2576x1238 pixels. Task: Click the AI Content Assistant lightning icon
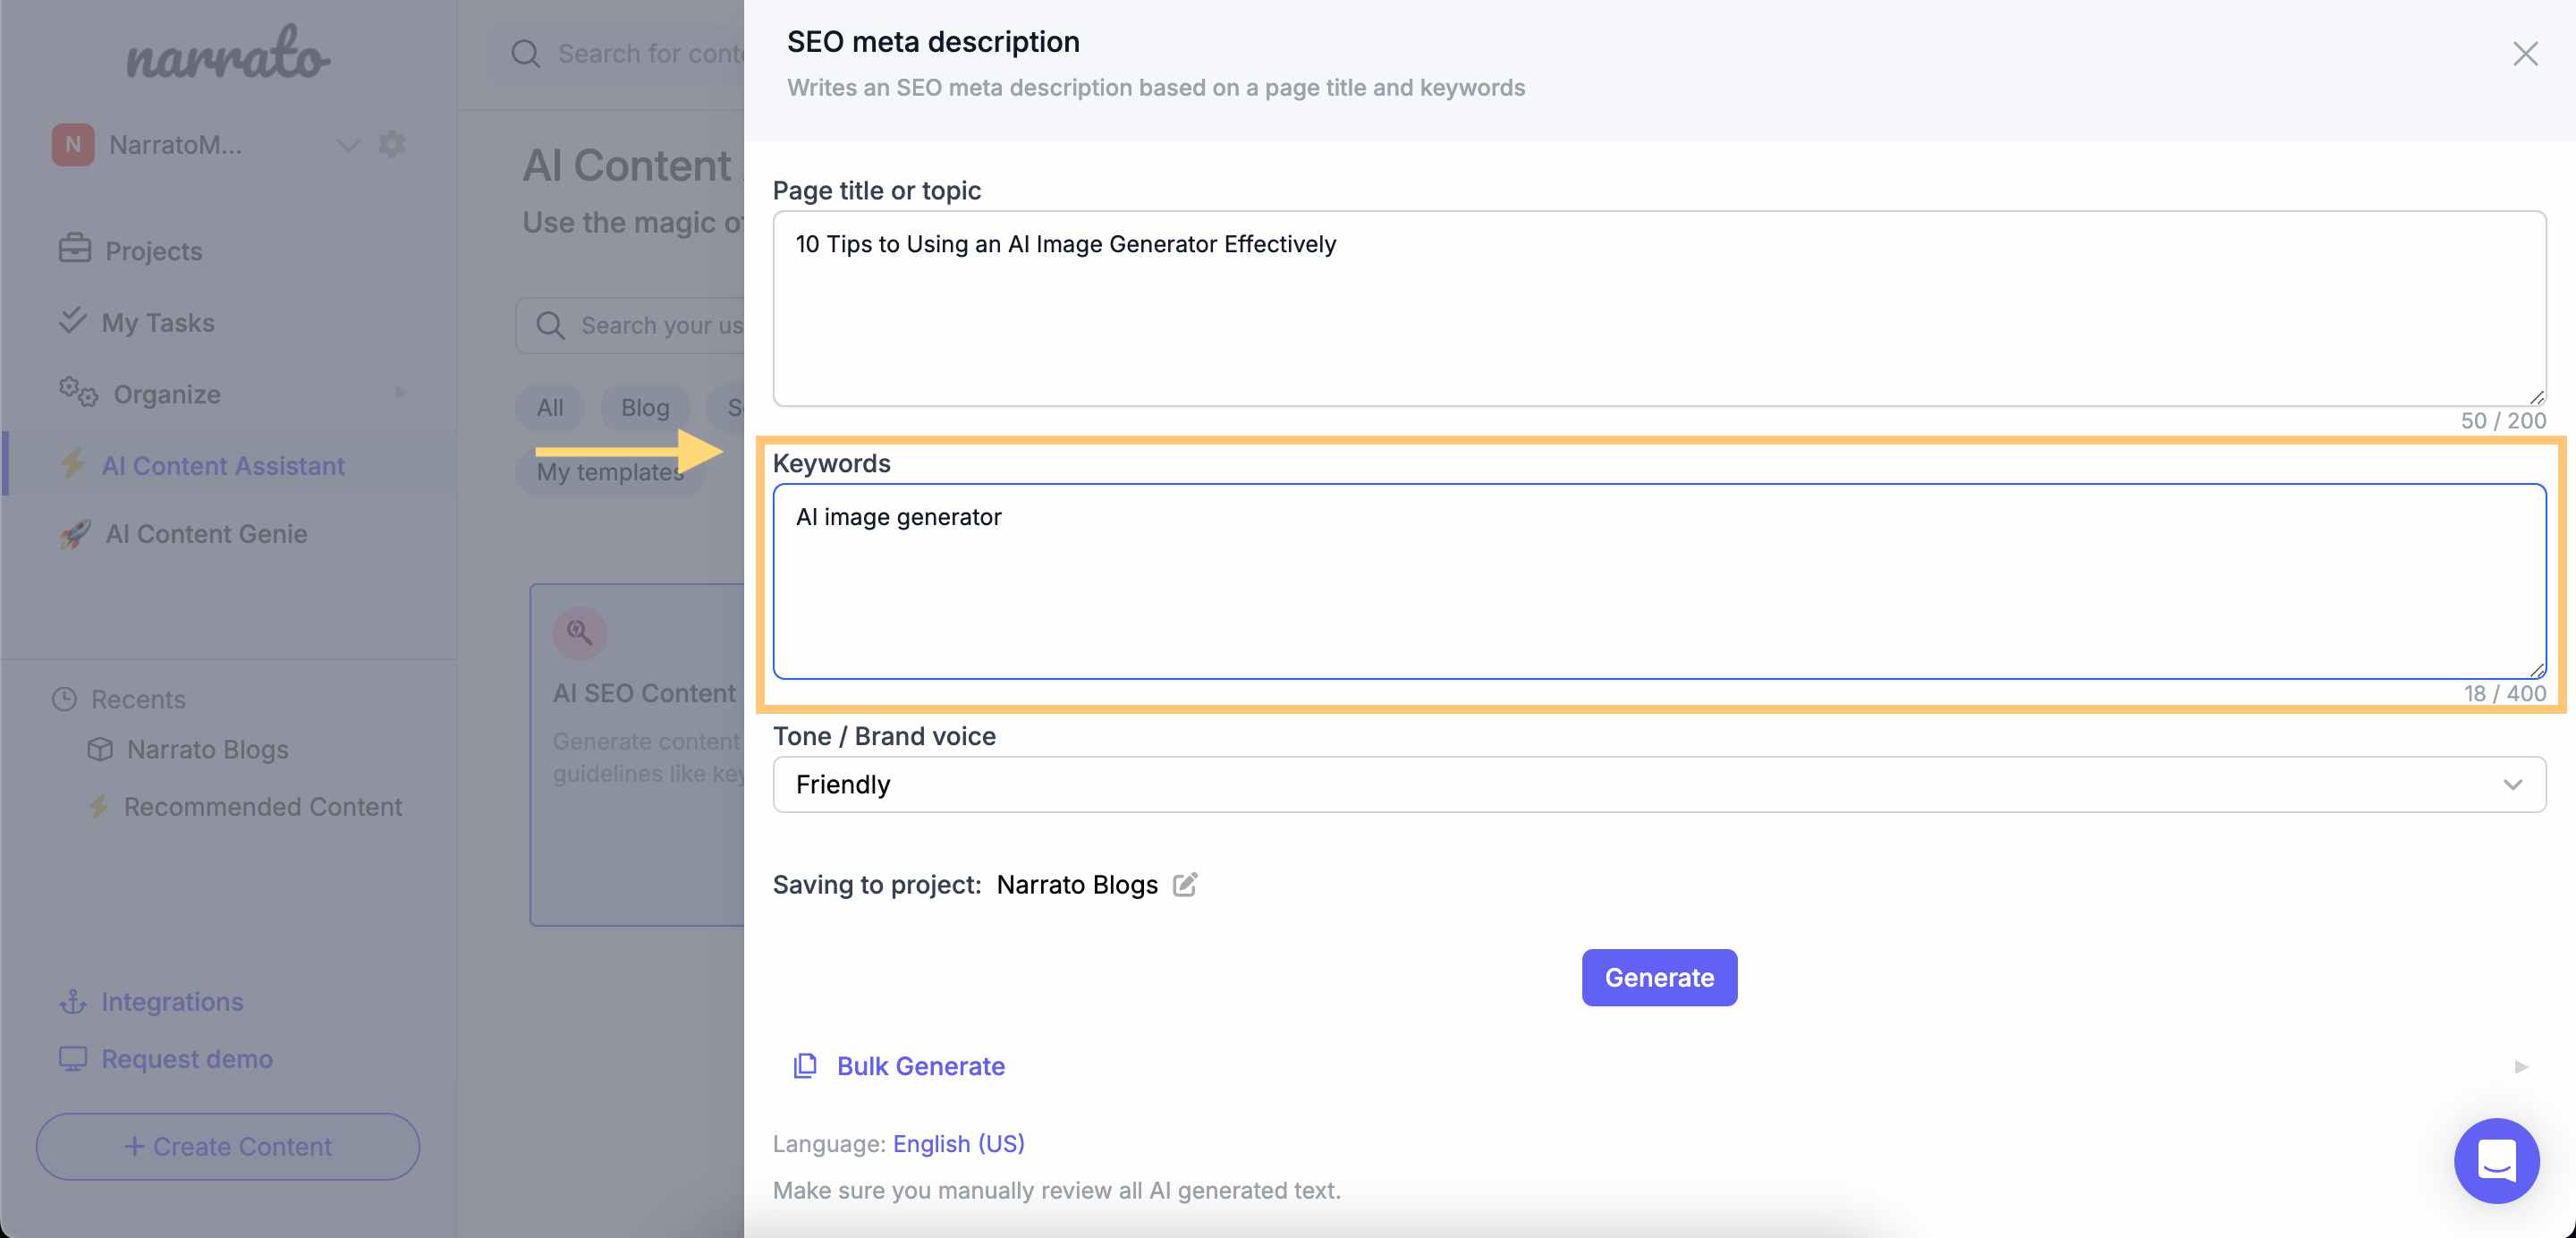click(73, 464)
